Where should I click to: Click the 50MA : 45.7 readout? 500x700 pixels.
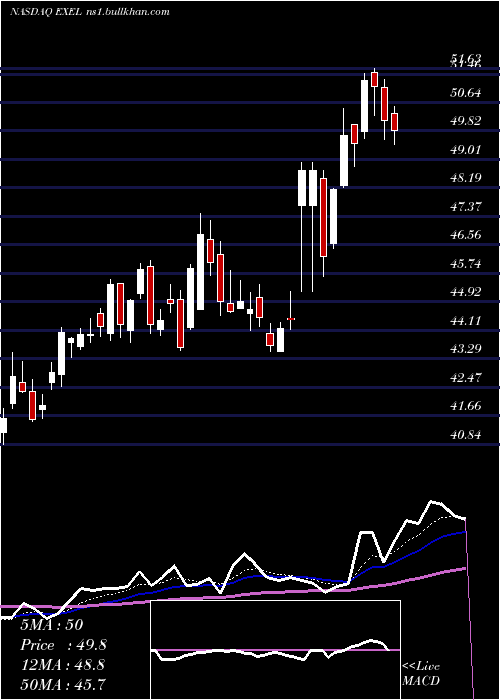(62, 684)
